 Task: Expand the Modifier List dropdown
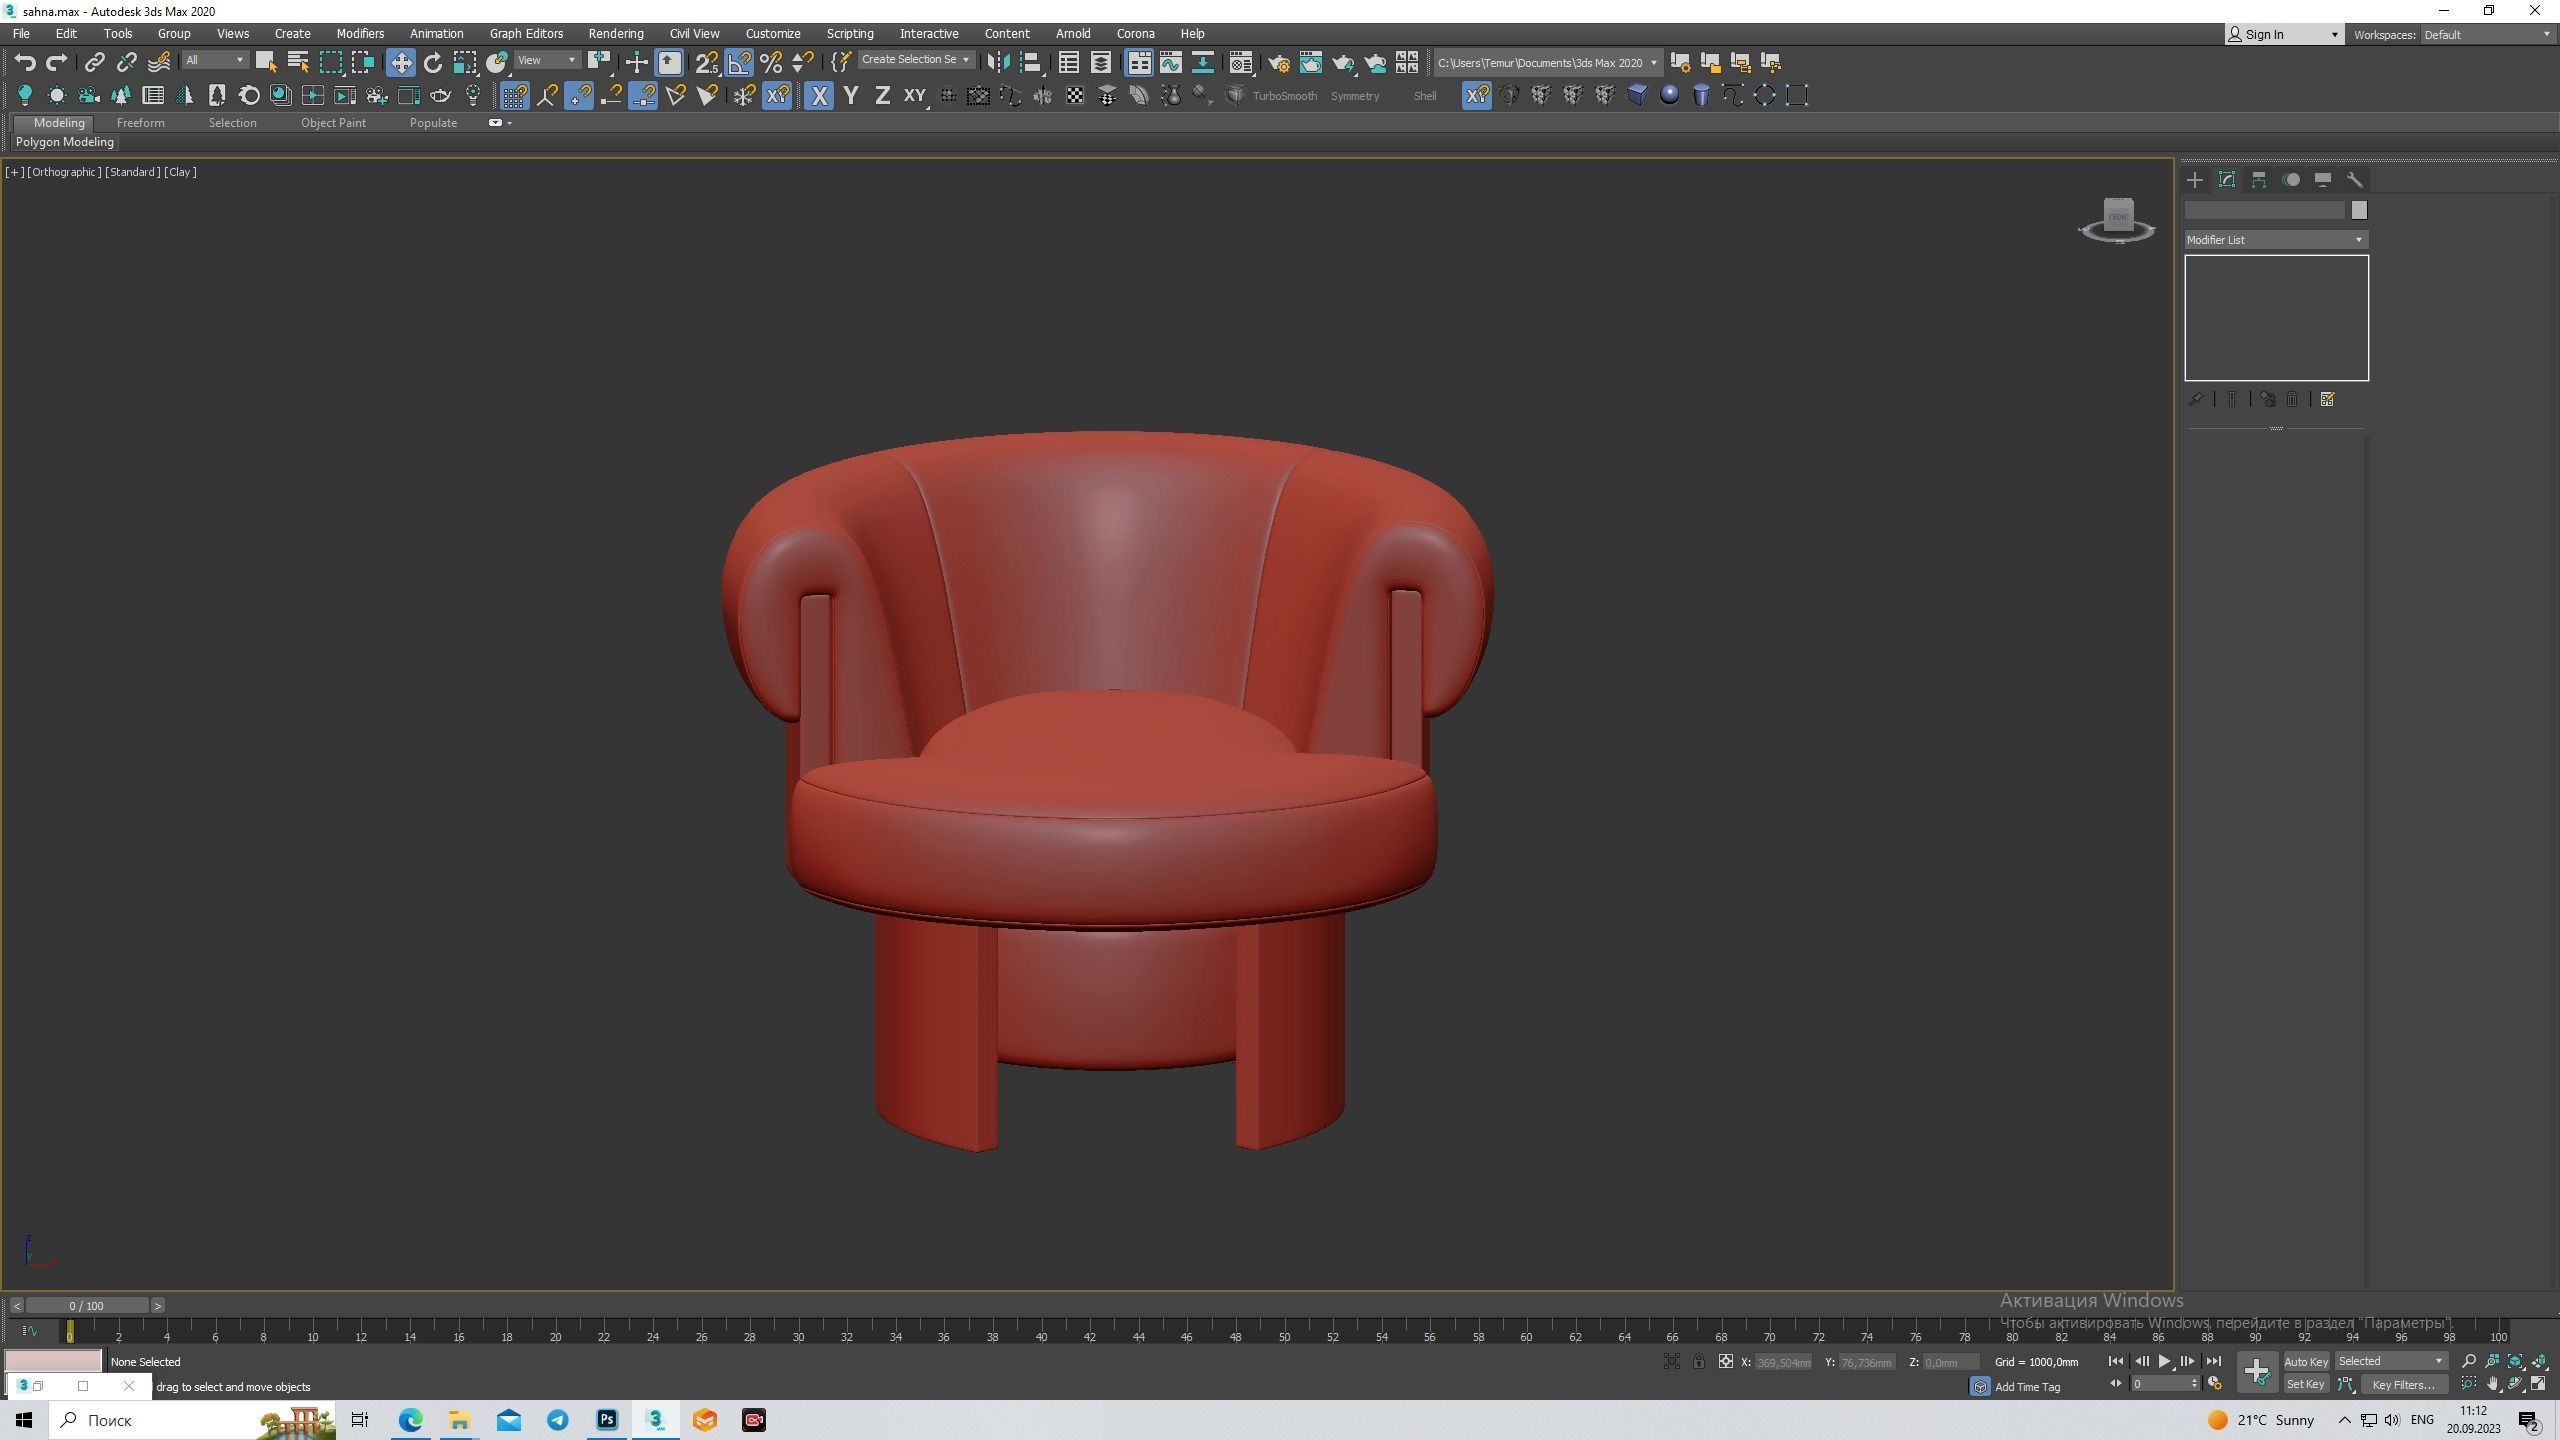click(x=2276, y=240)
